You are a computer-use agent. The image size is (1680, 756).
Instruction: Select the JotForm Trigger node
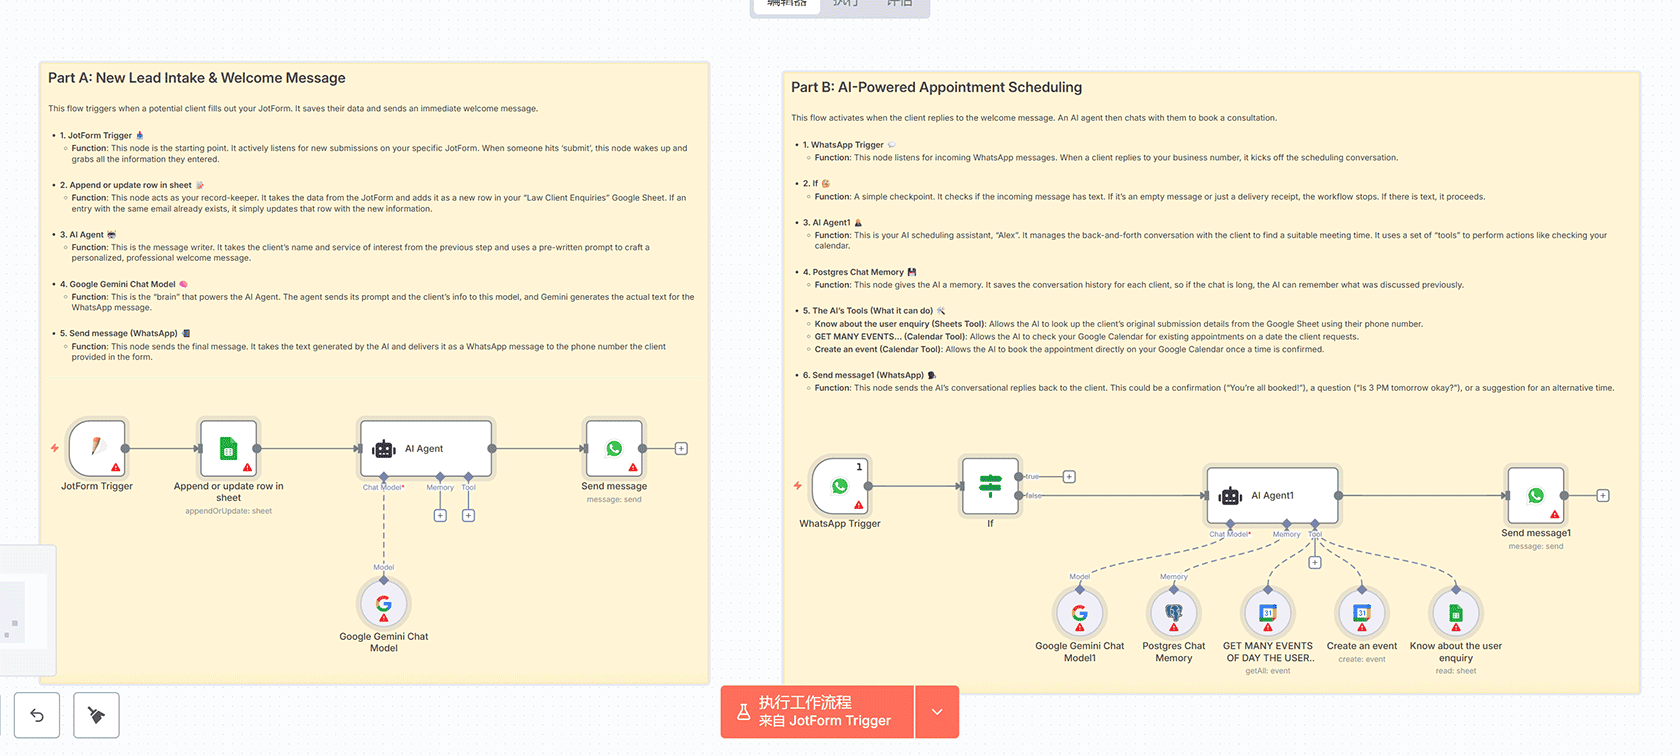pyautogui.click(x=97, y=449)
